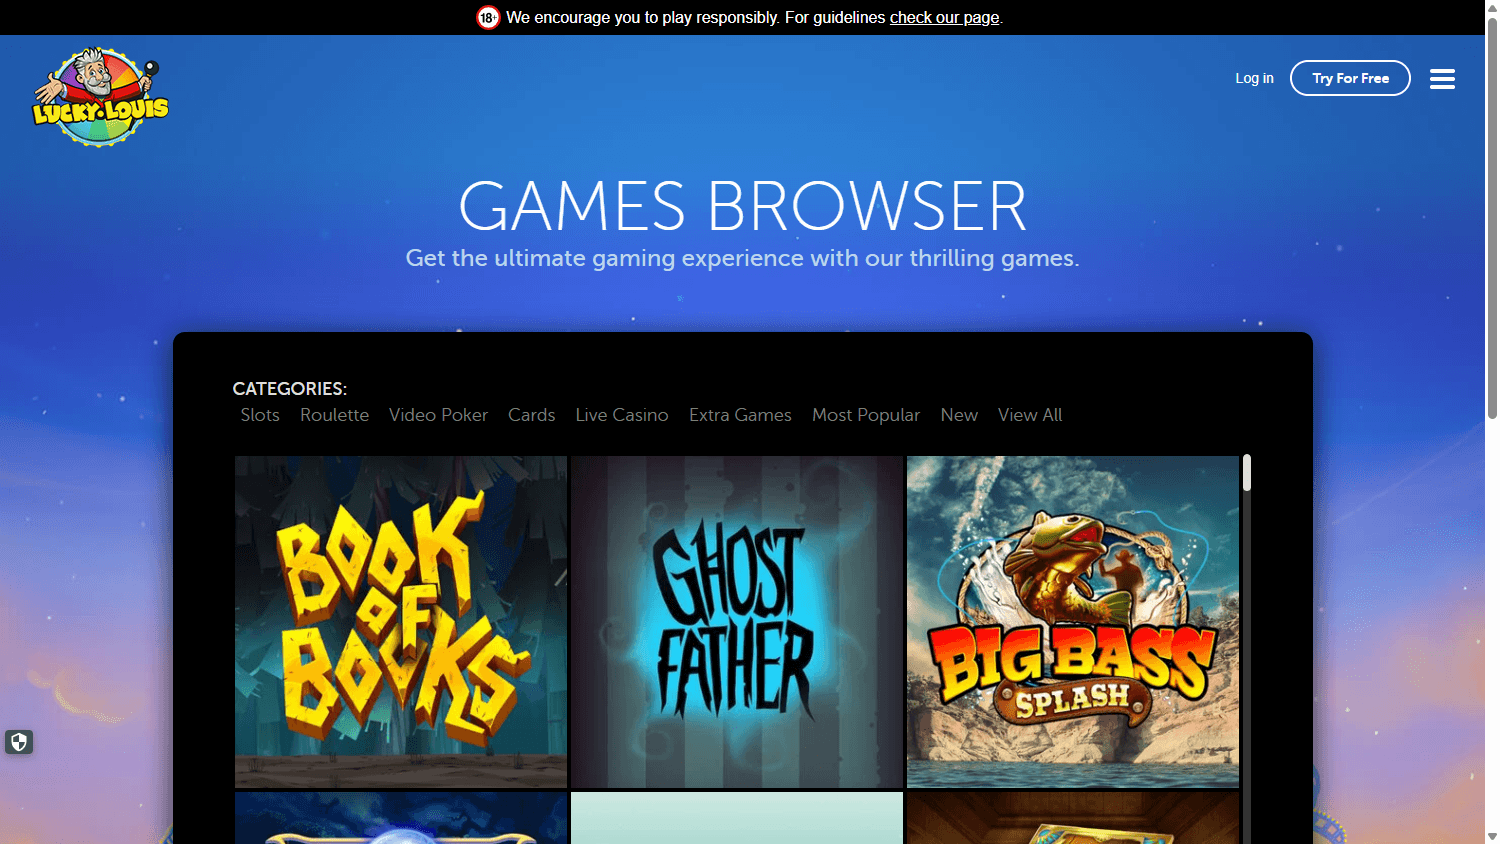Open the hamburger menu

point(1442,78)
